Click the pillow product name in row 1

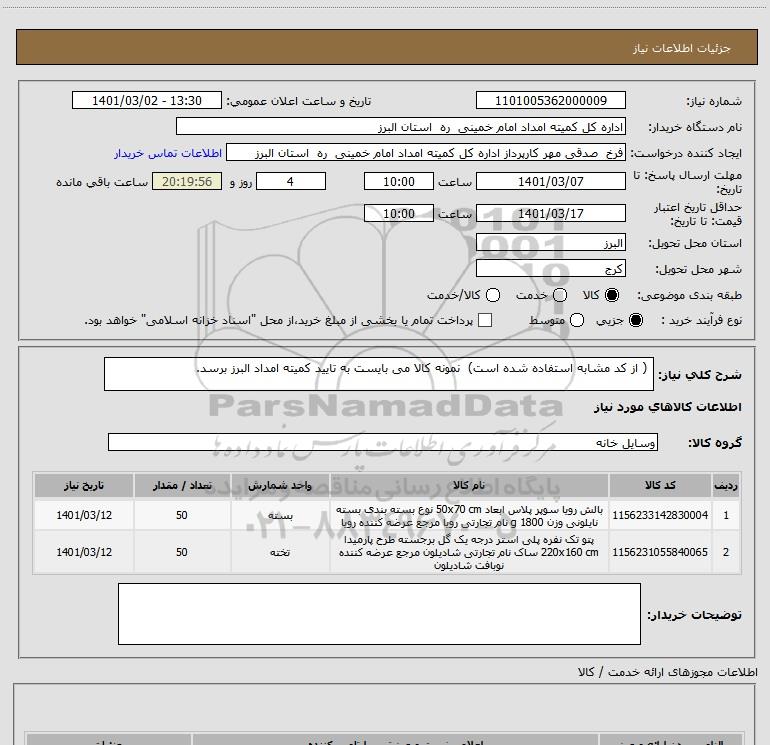[469, 516]
